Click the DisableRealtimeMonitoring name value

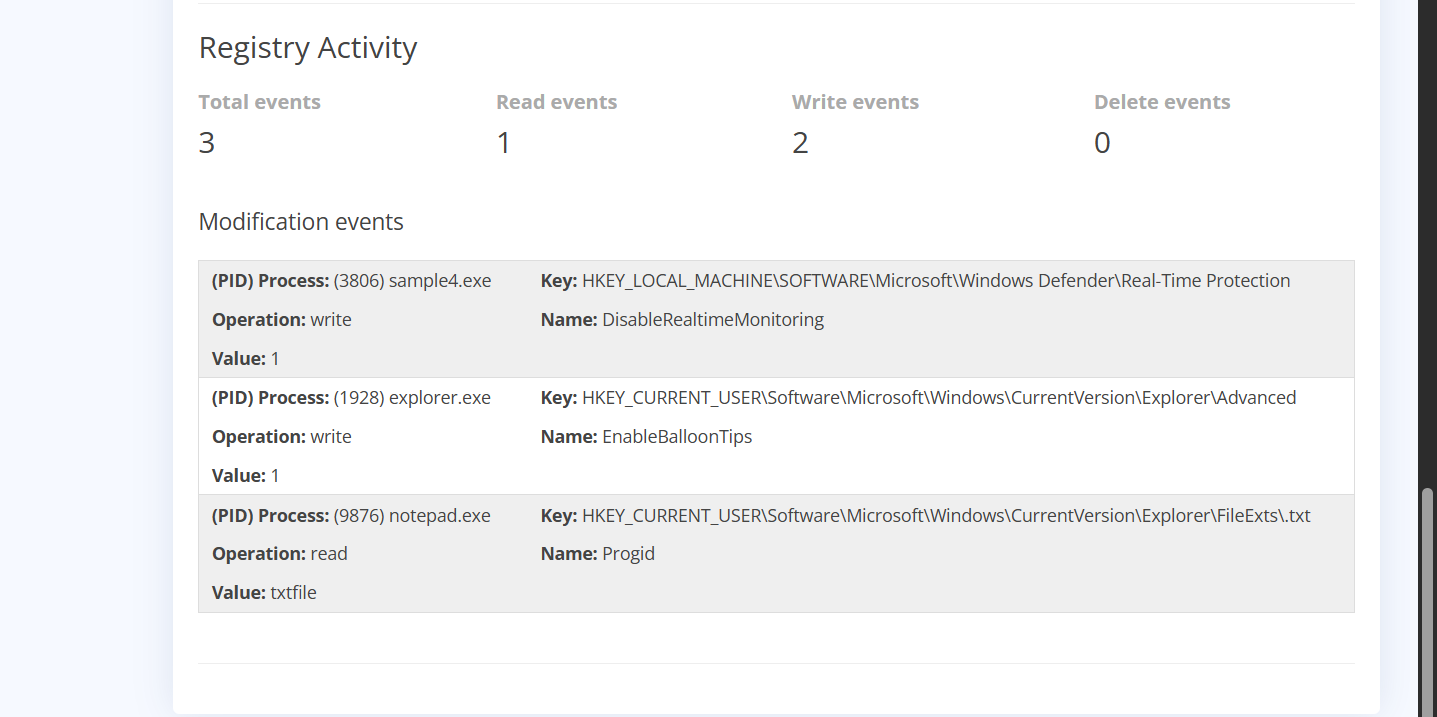click(713, 320)
